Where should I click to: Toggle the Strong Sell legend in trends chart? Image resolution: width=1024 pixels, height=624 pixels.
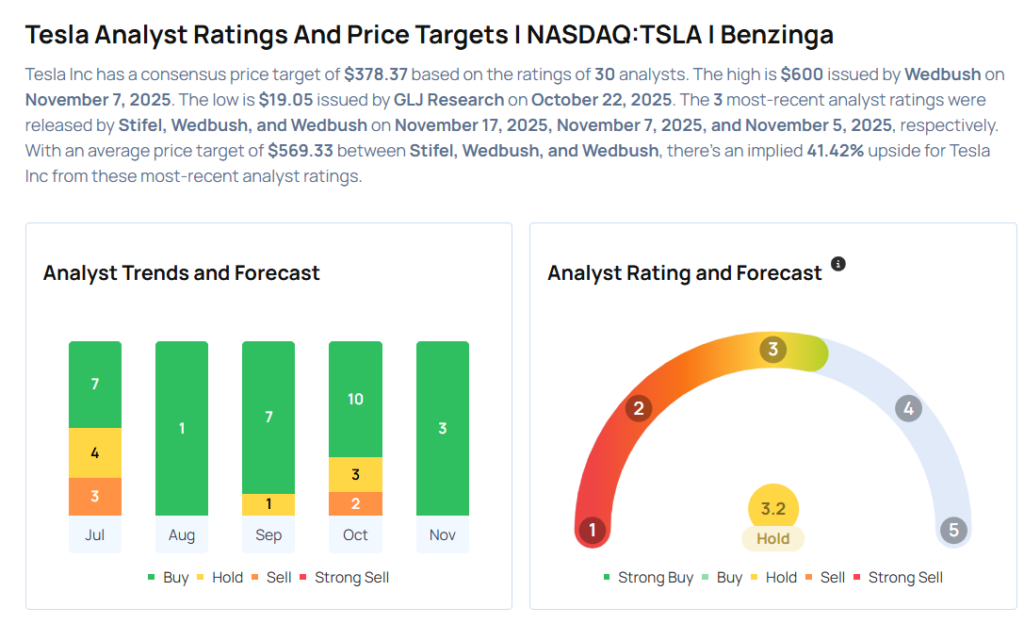(x=343, y=577)
